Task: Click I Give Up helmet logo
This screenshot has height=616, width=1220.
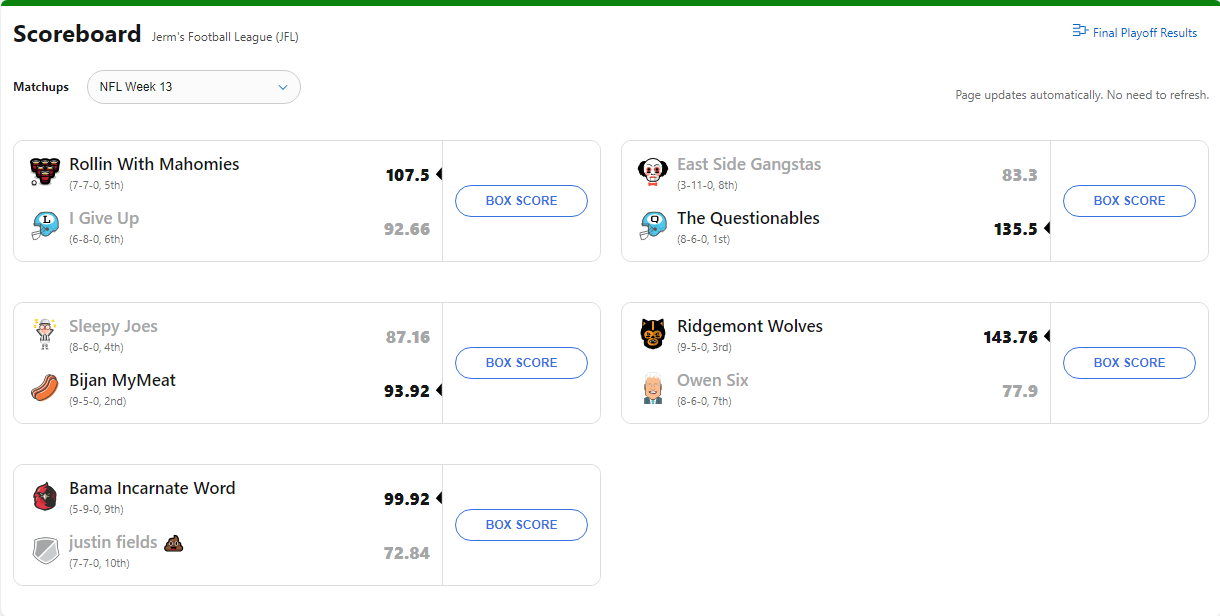Action: point(45,226)
